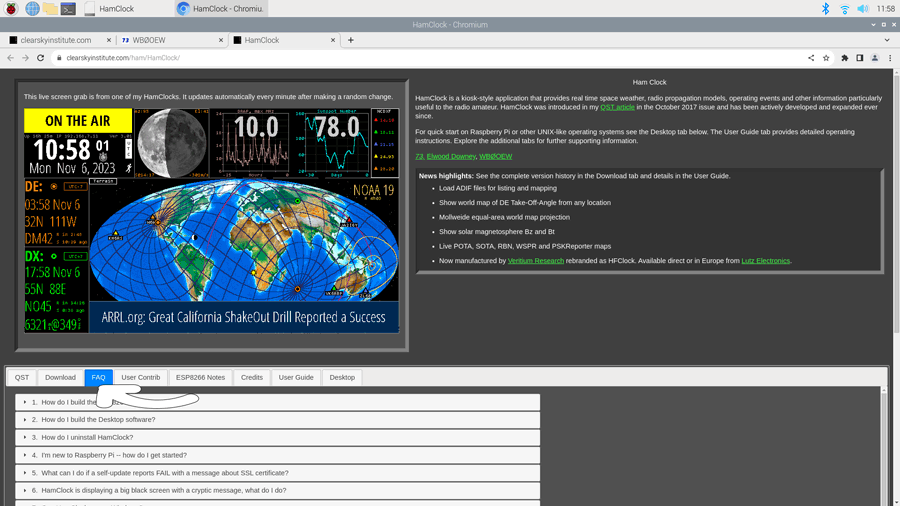The image size is (900, 506).
Task: Open the Desktop tab
Action: pyautogui.click(x=342, y=377)
